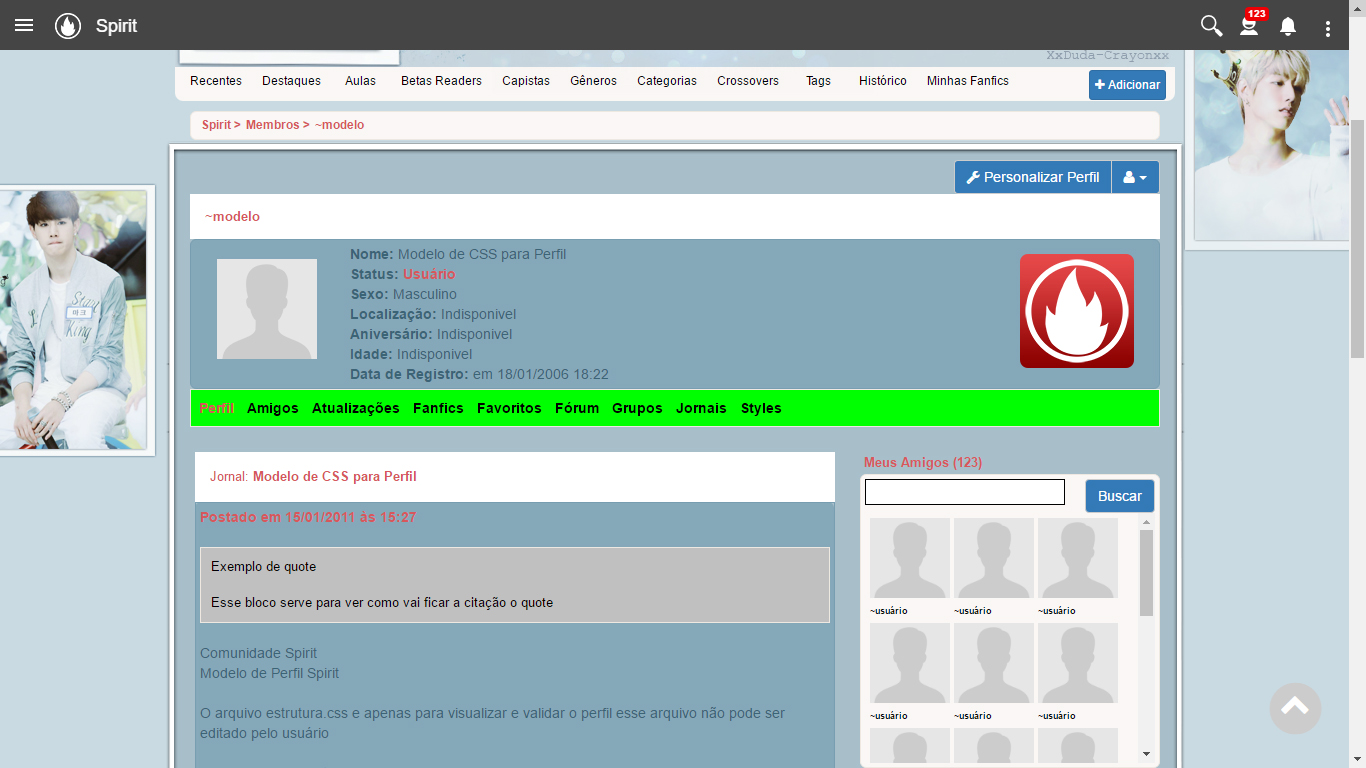Click the 'Exemplo de quote' text
The image size is (1366, 768).
click(x=263, y=566)
